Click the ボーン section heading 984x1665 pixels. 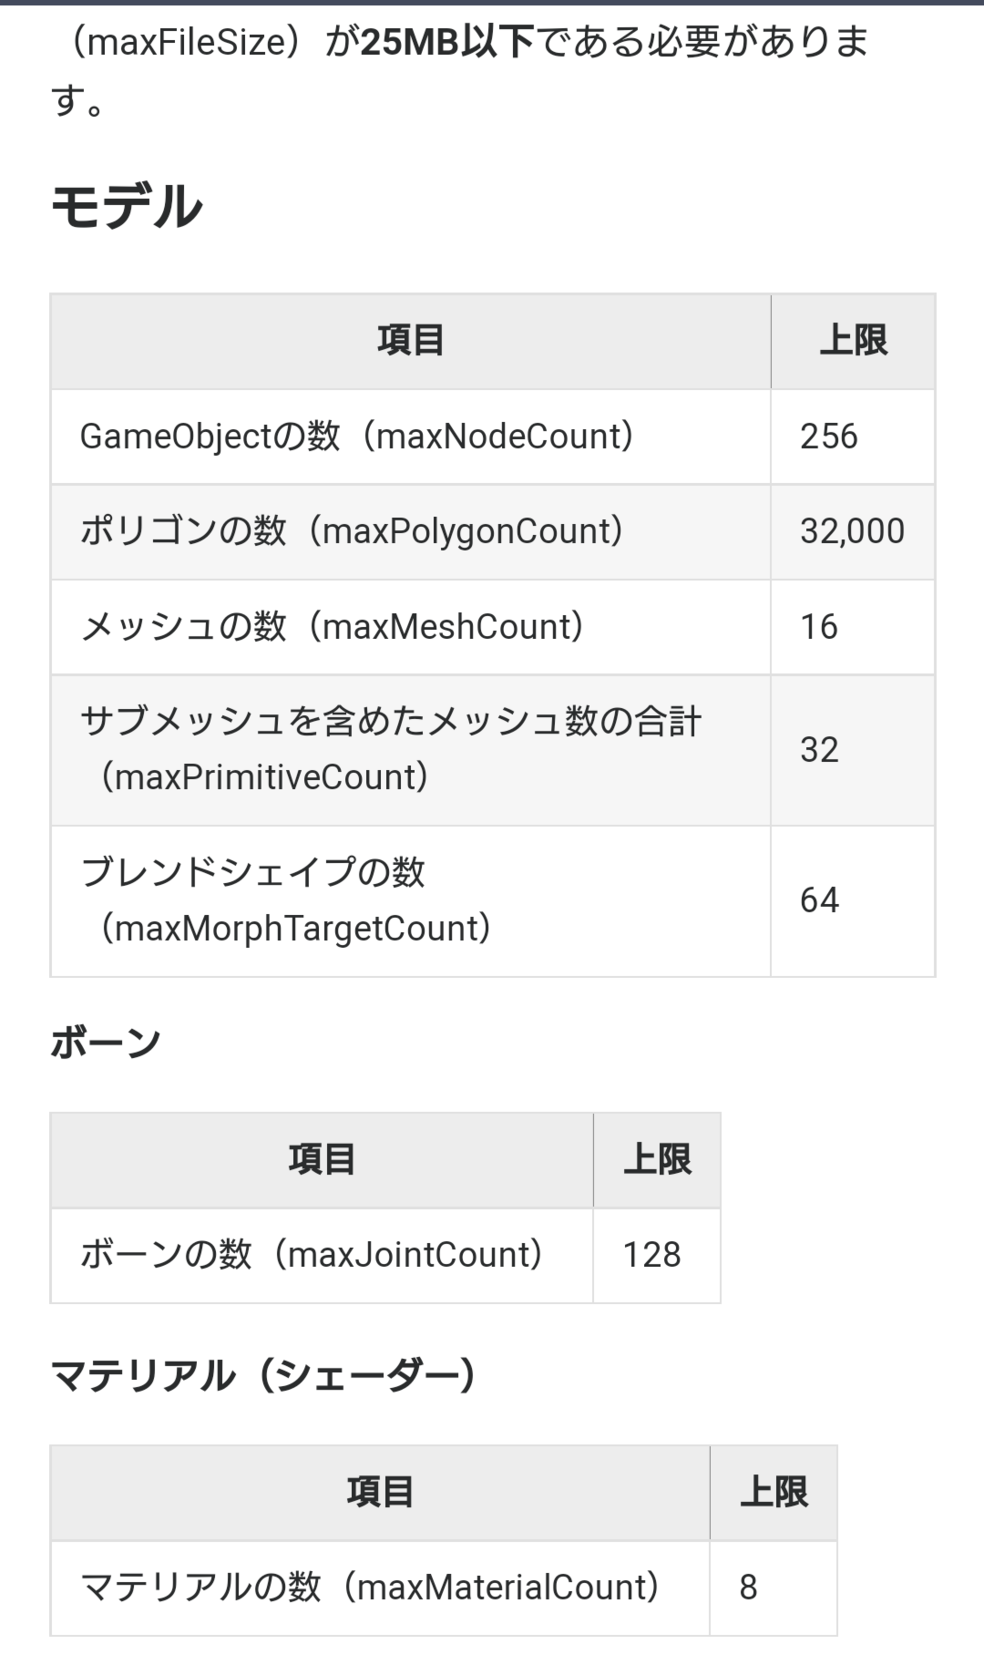(105, 1043)
